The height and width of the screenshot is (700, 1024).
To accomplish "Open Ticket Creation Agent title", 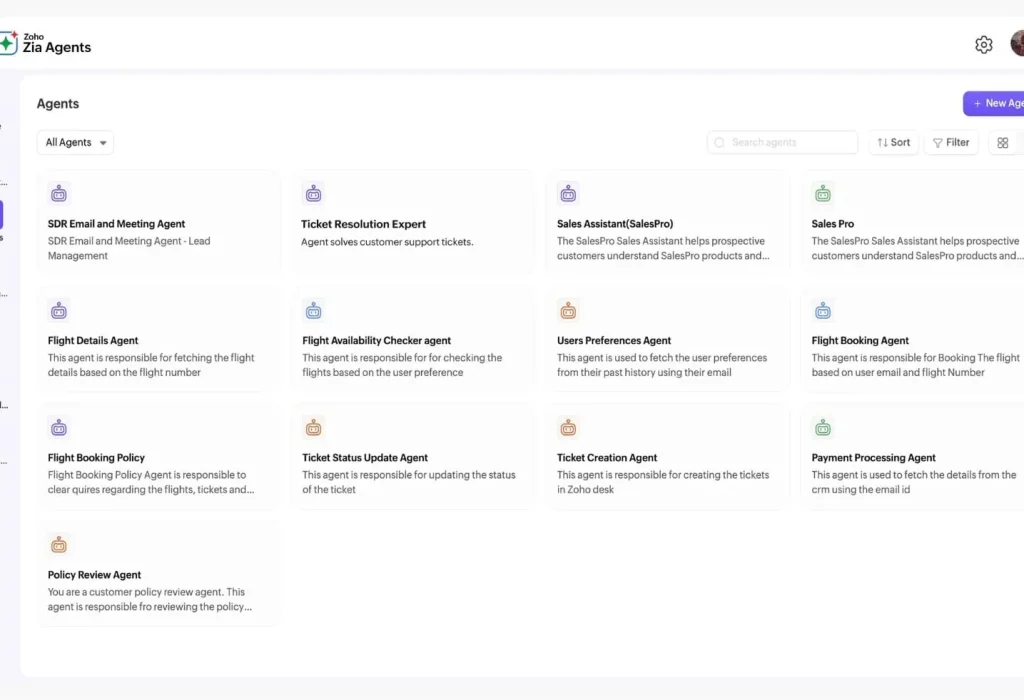I will point(607,458).
